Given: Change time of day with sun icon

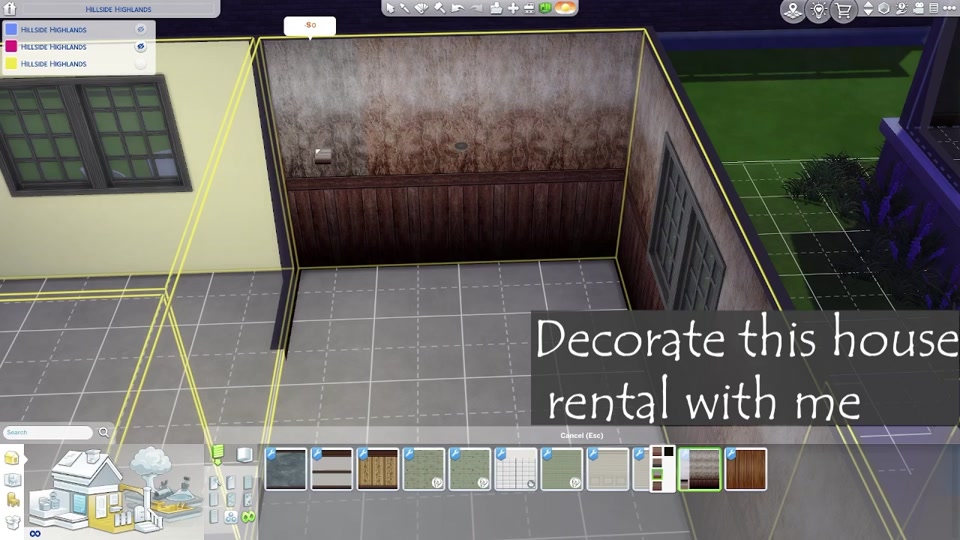Looking at the screenshot, I should coord(564,8).
